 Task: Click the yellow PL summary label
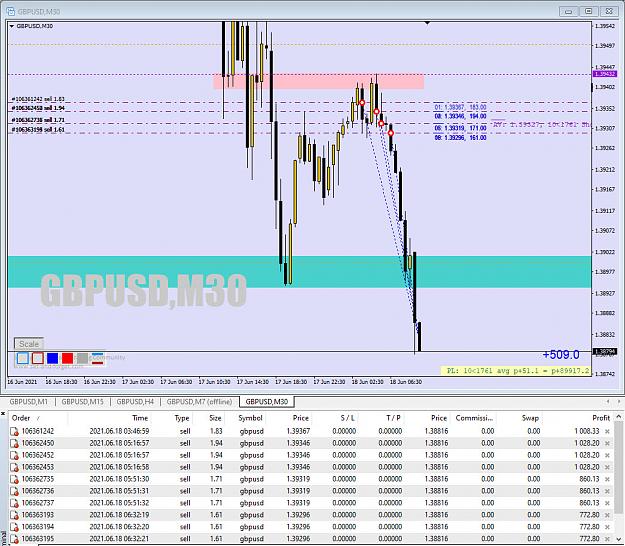(x=518, y=371)
